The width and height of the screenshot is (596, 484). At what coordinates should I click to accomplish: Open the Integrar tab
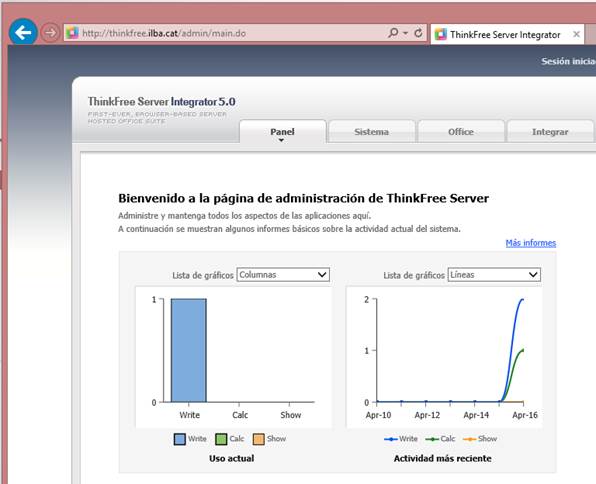550,132
